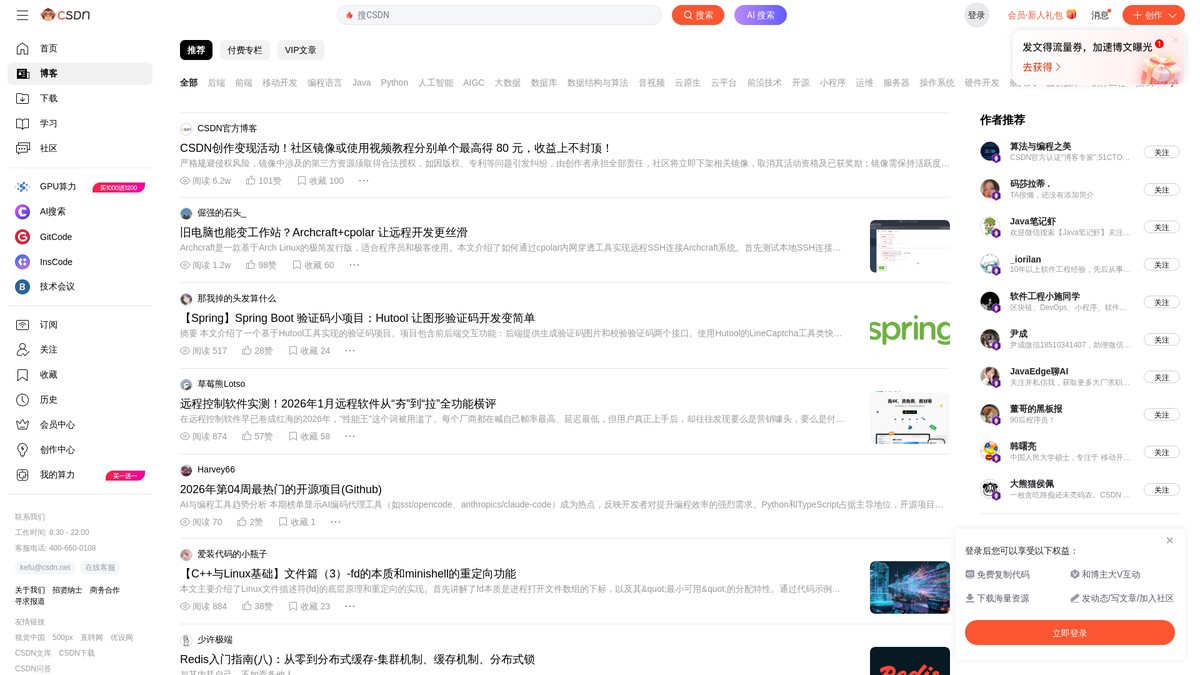
Task: Bookmark the Spring Boot 验证码 article
Action: click(x=309, y=351)
